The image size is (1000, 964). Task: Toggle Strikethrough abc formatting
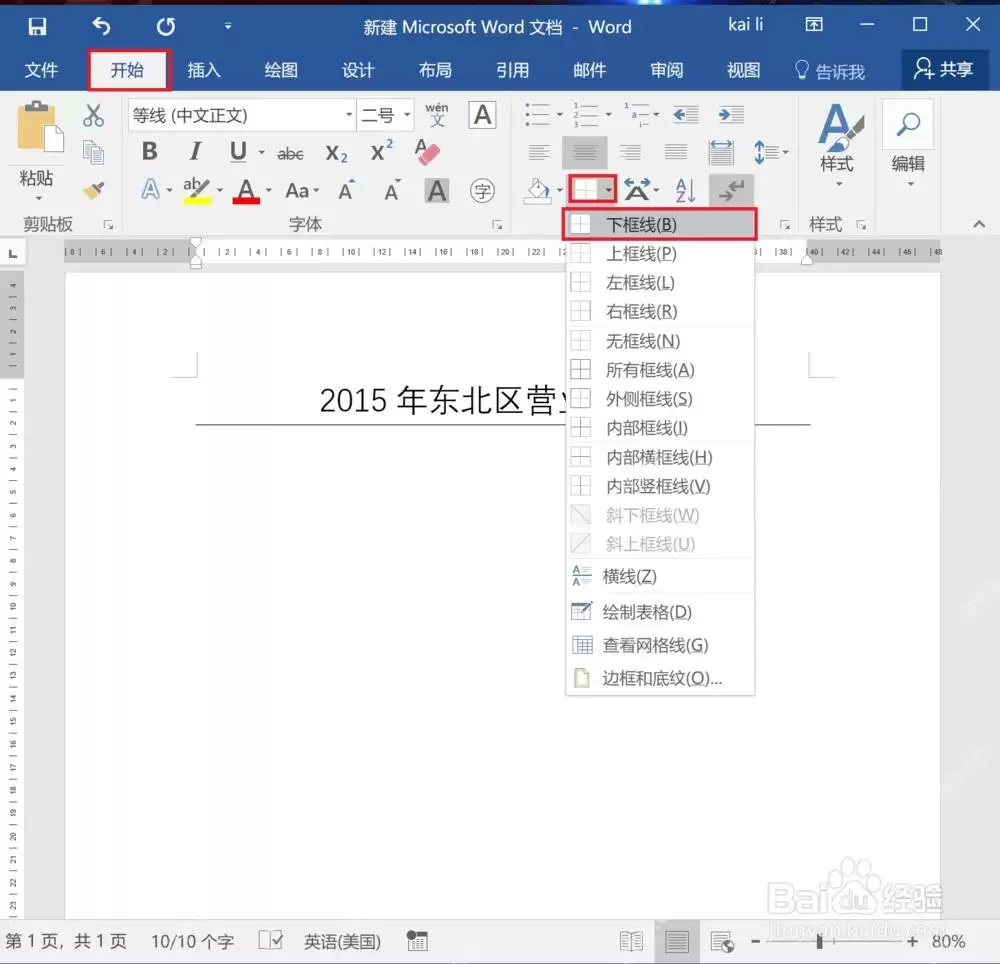(290, 153)
